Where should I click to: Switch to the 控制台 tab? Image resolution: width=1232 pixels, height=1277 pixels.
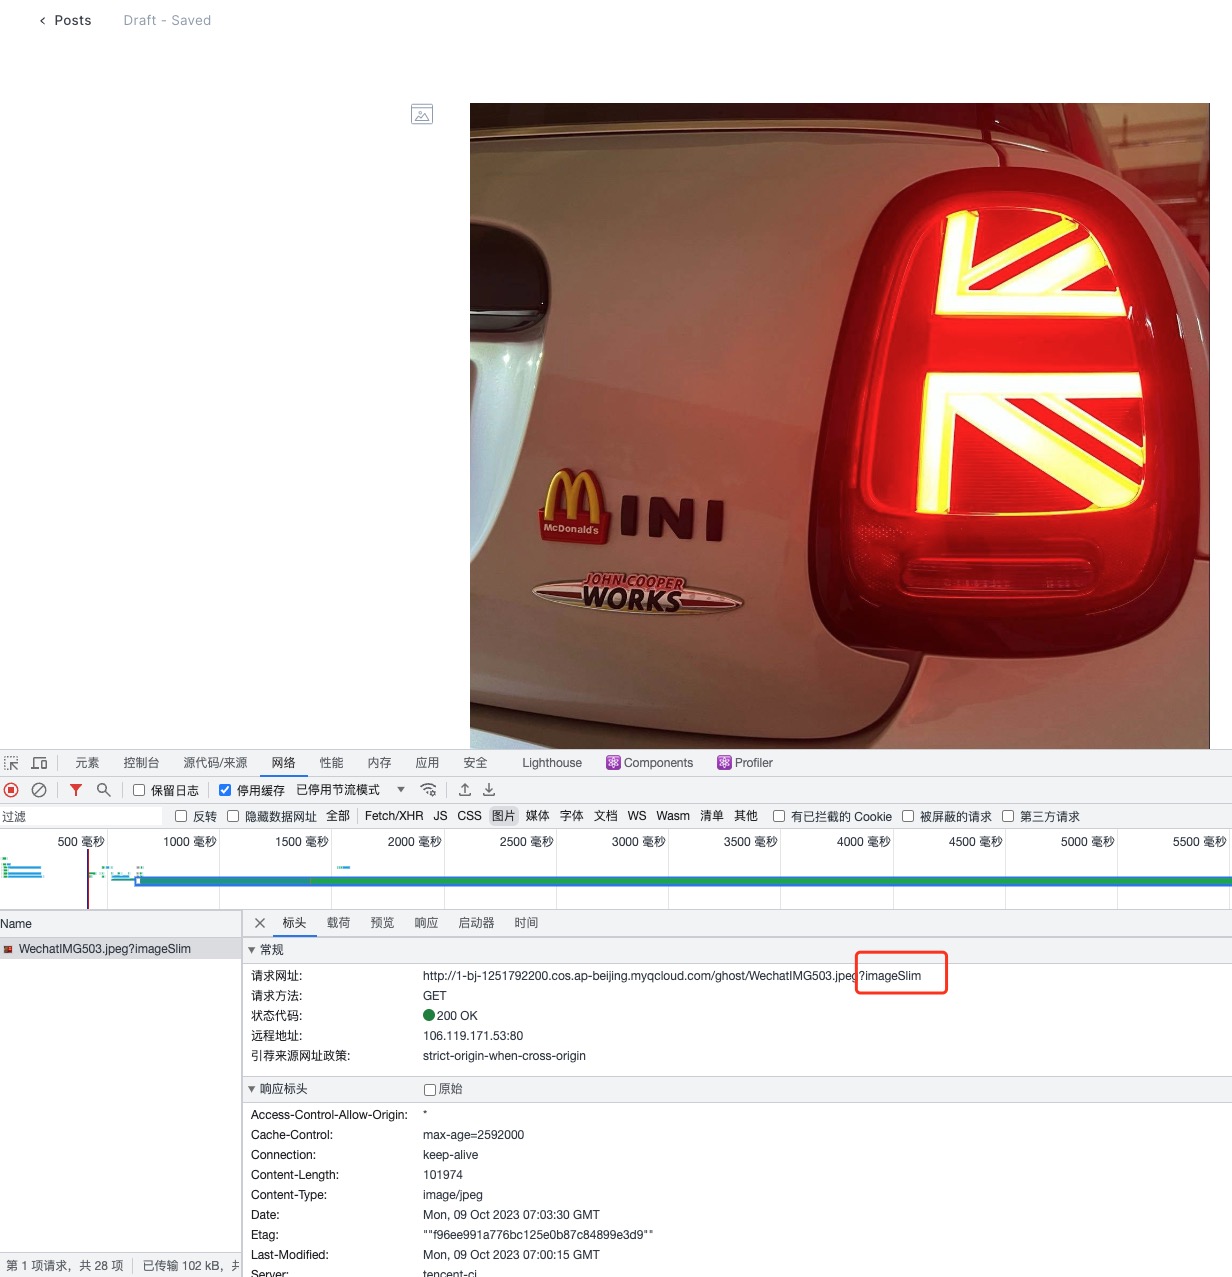point(141,763)
